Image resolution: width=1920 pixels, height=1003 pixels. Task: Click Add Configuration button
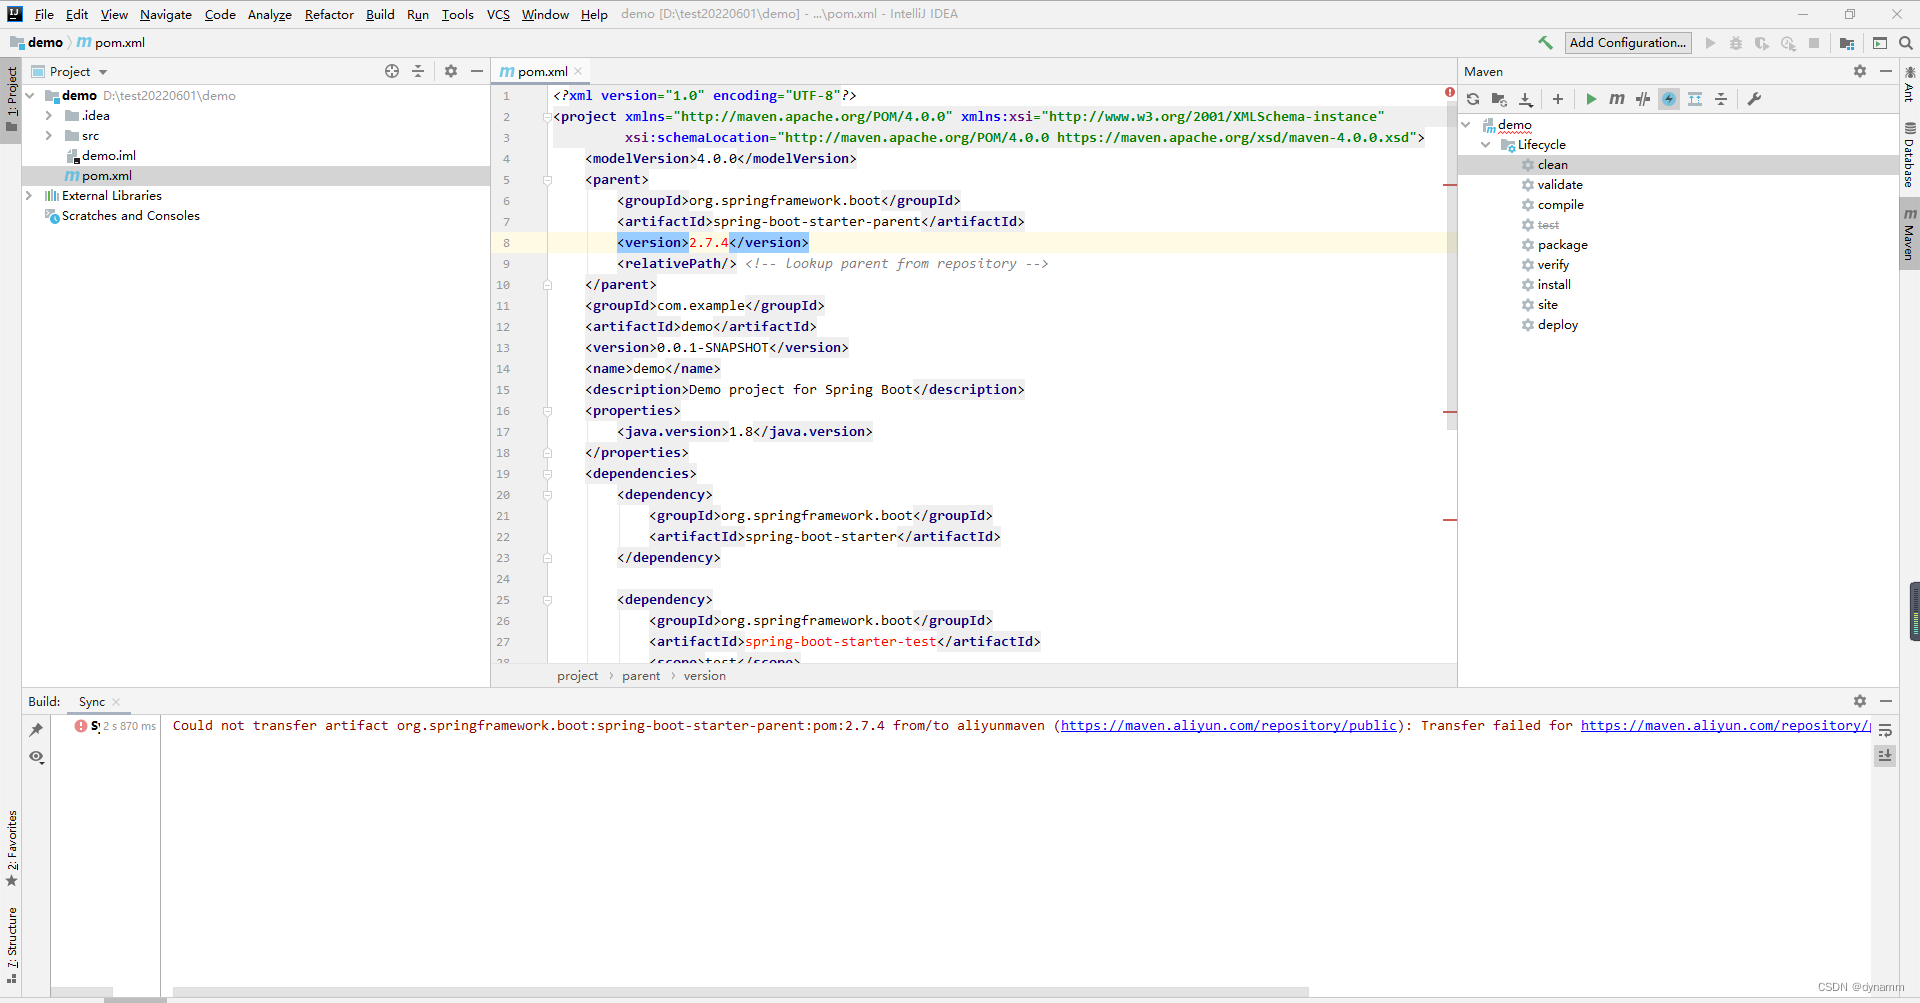tap(1628, 43)
